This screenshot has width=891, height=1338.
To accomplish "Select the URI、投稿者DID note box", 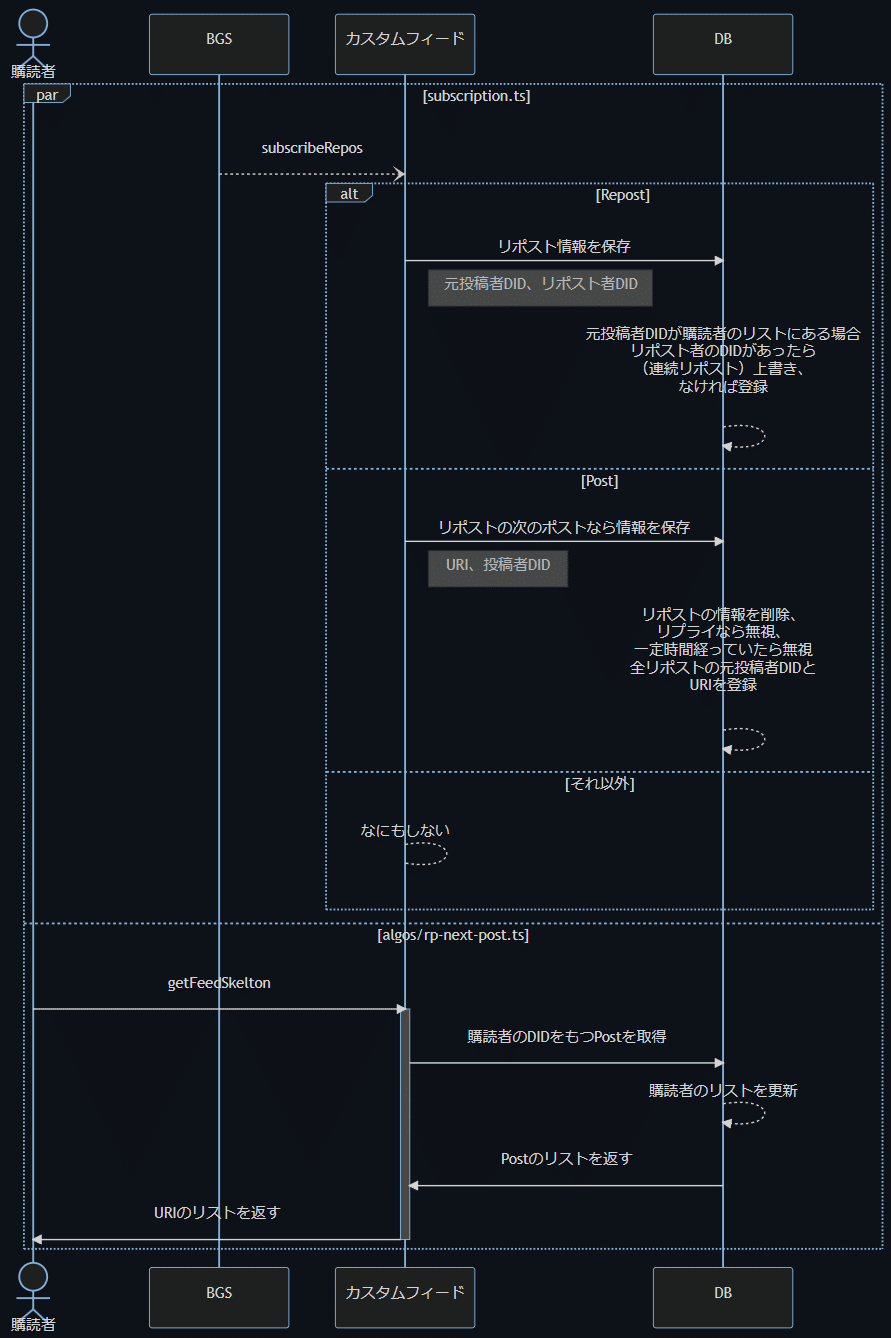I will [497, 568].
